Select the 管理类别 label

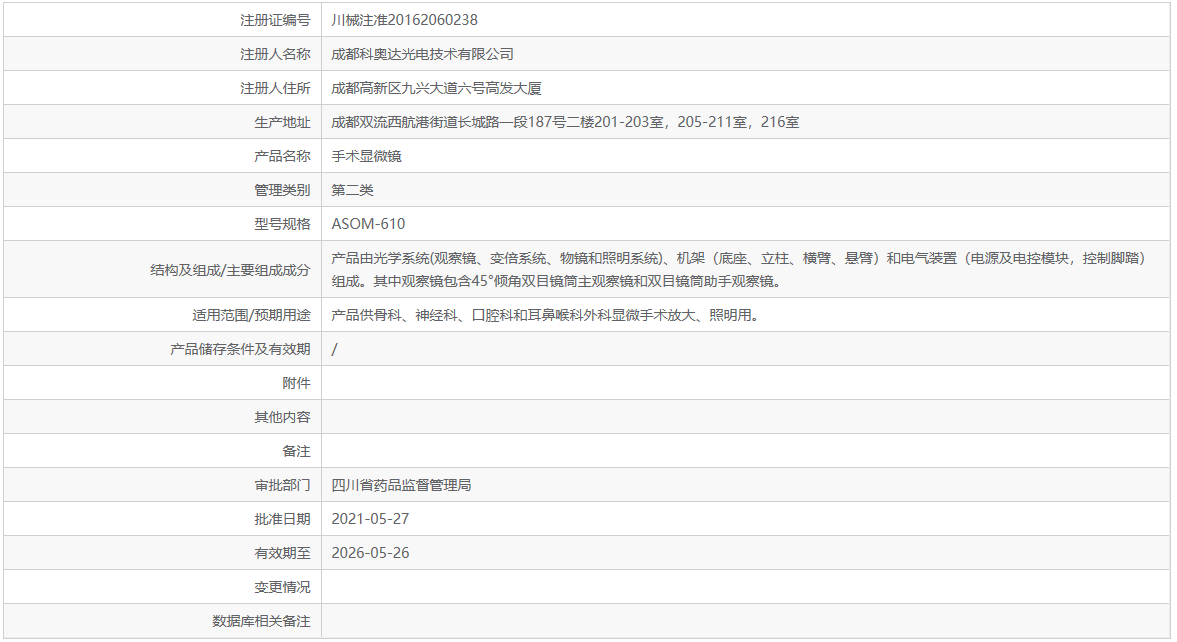[282, 190]
